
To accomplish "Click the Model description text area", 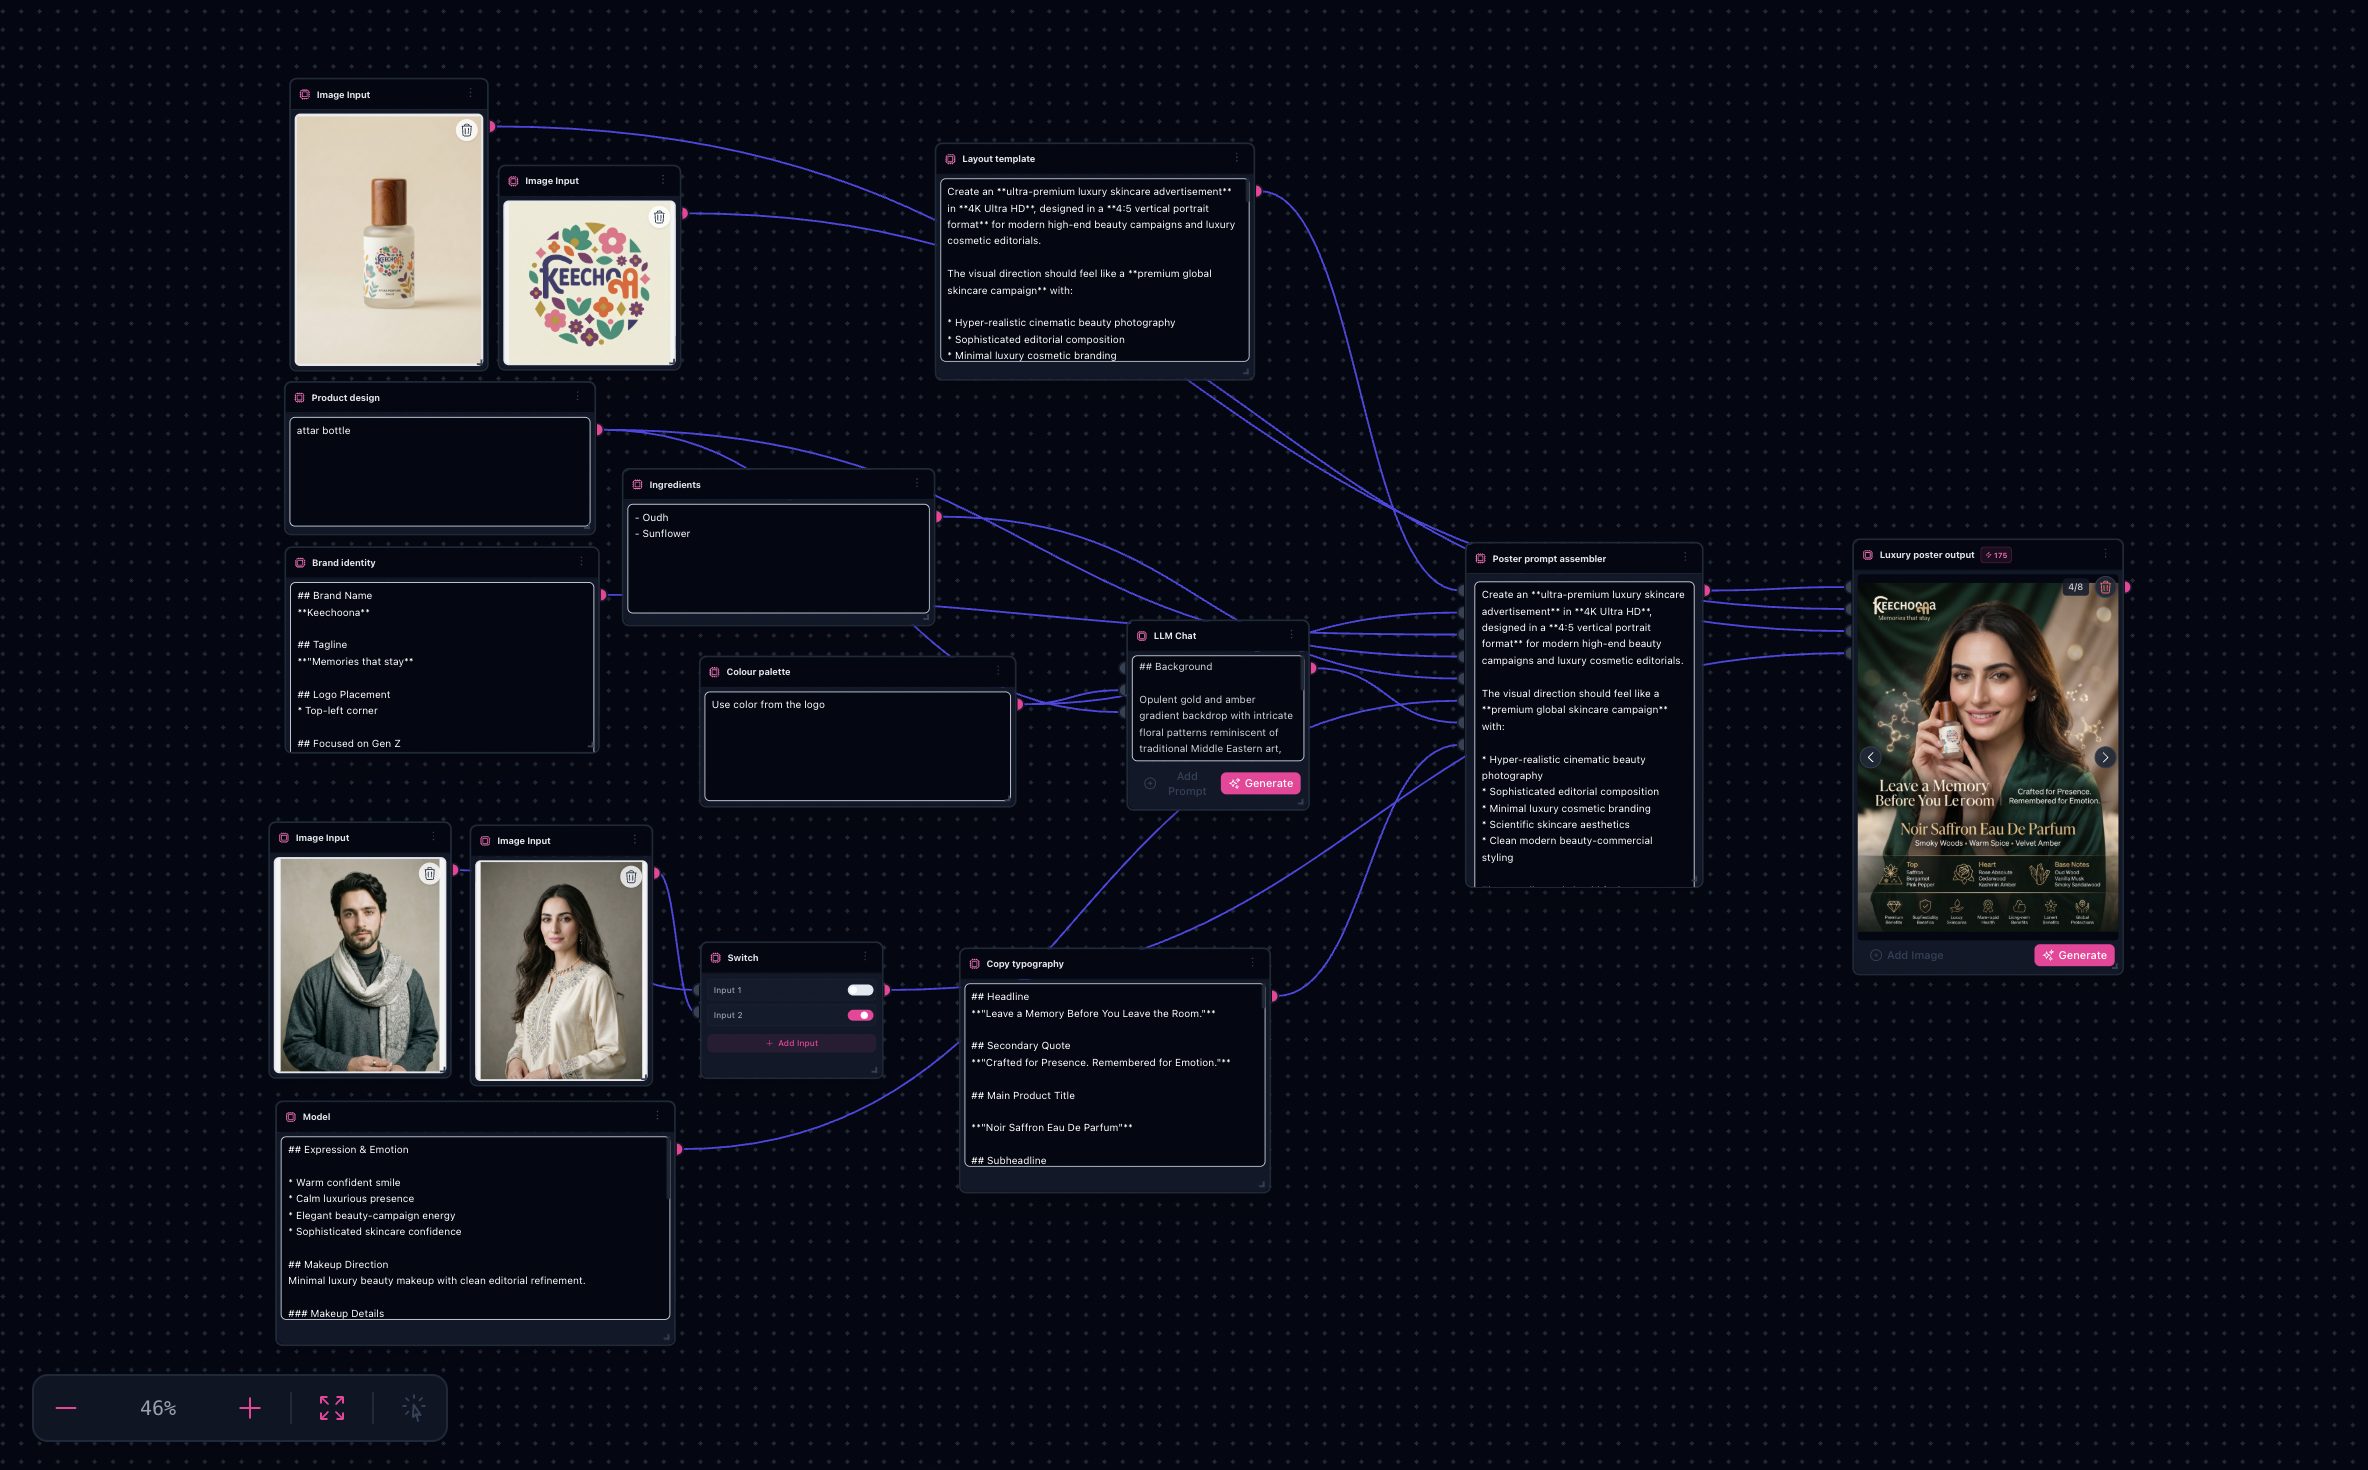I will (x=475, y=1228).
